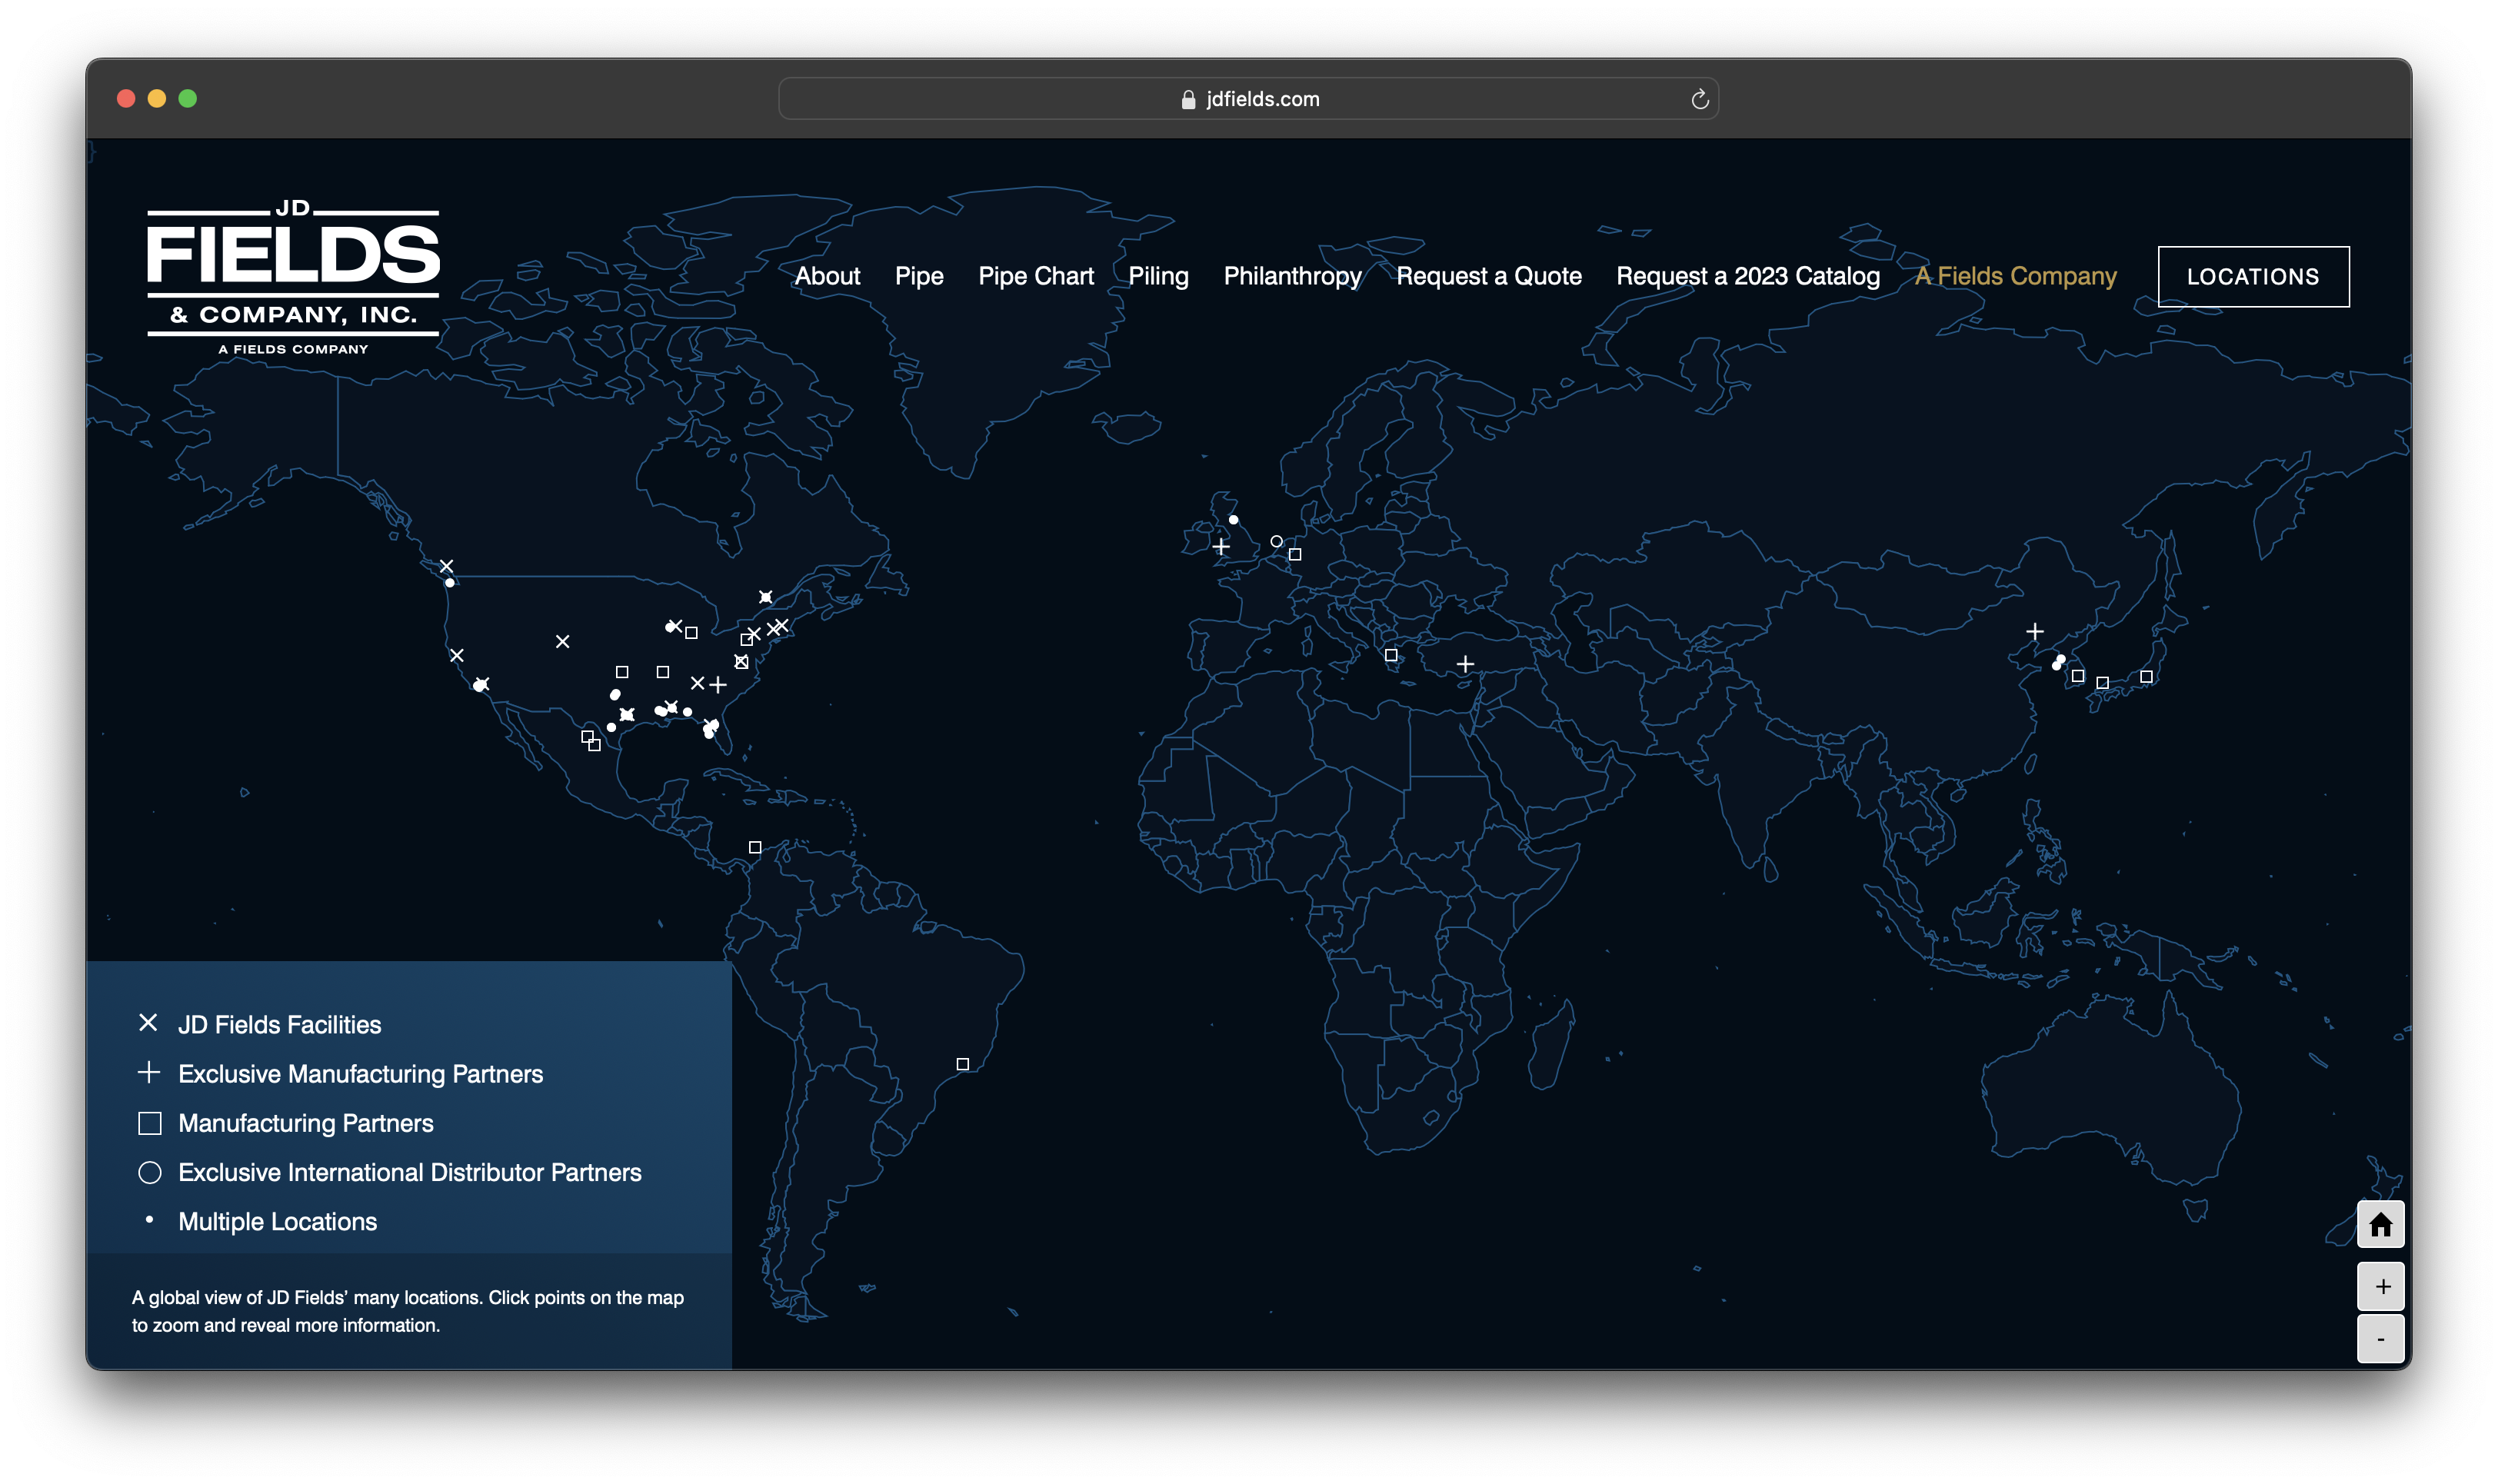Click the Manufacturing Partners legend label
Screen dimensions: 2498x1484
[x=305, y=1123]
